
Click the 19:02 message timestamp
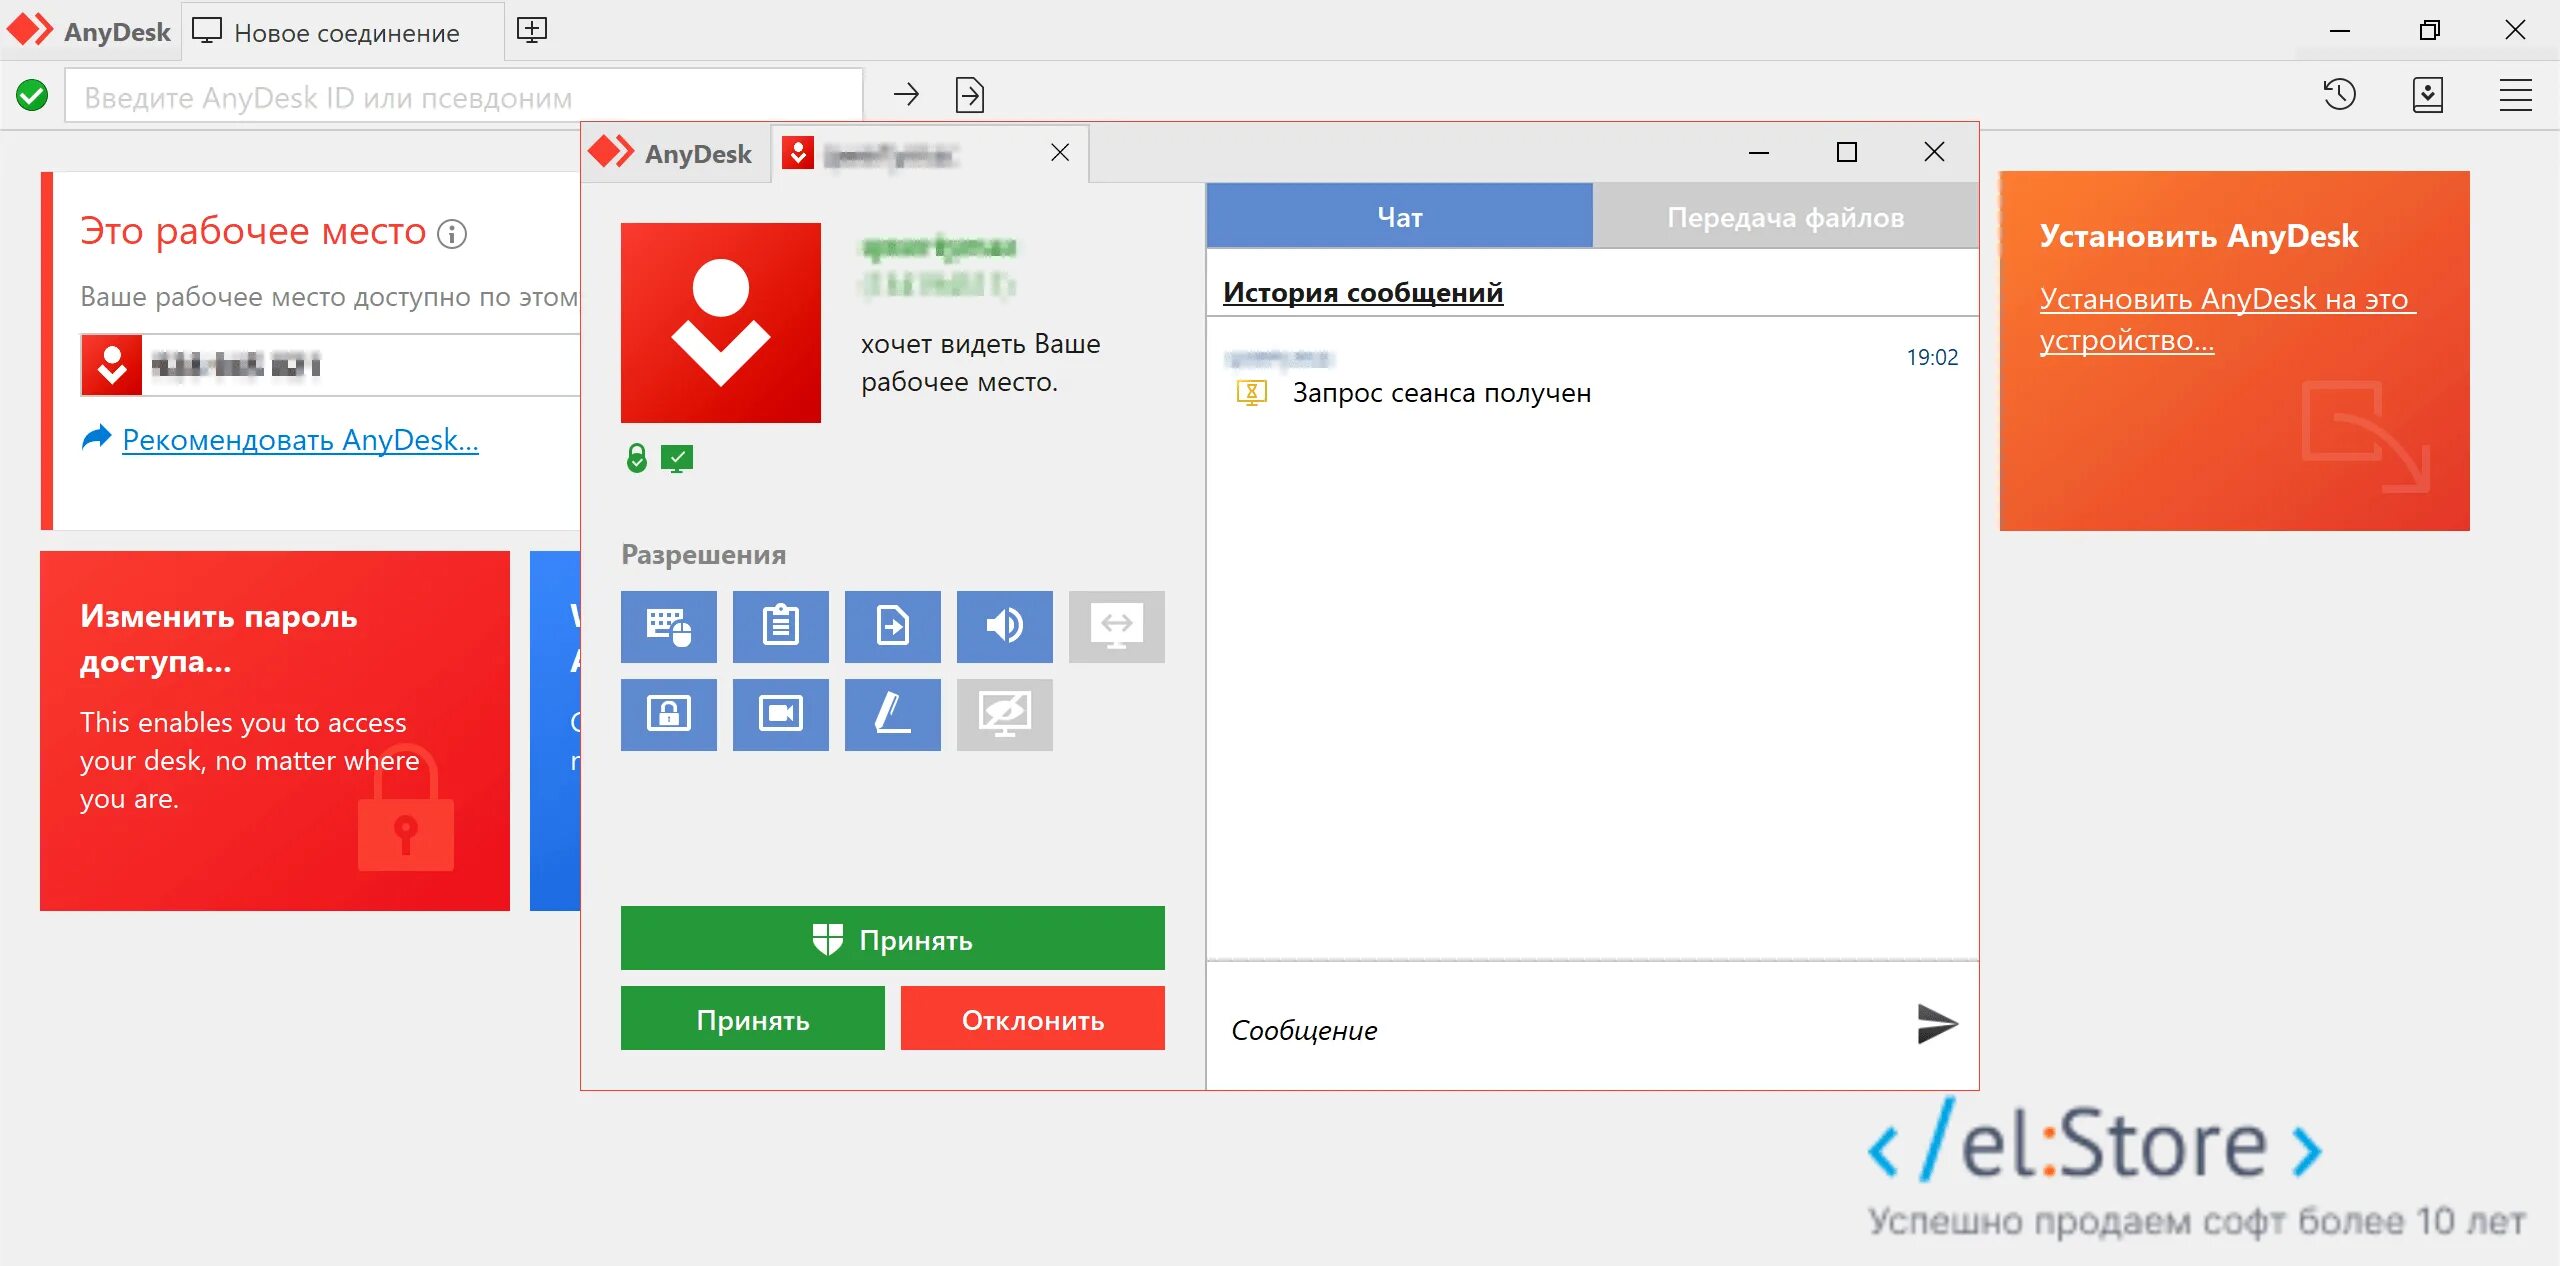coord(1931,357)
